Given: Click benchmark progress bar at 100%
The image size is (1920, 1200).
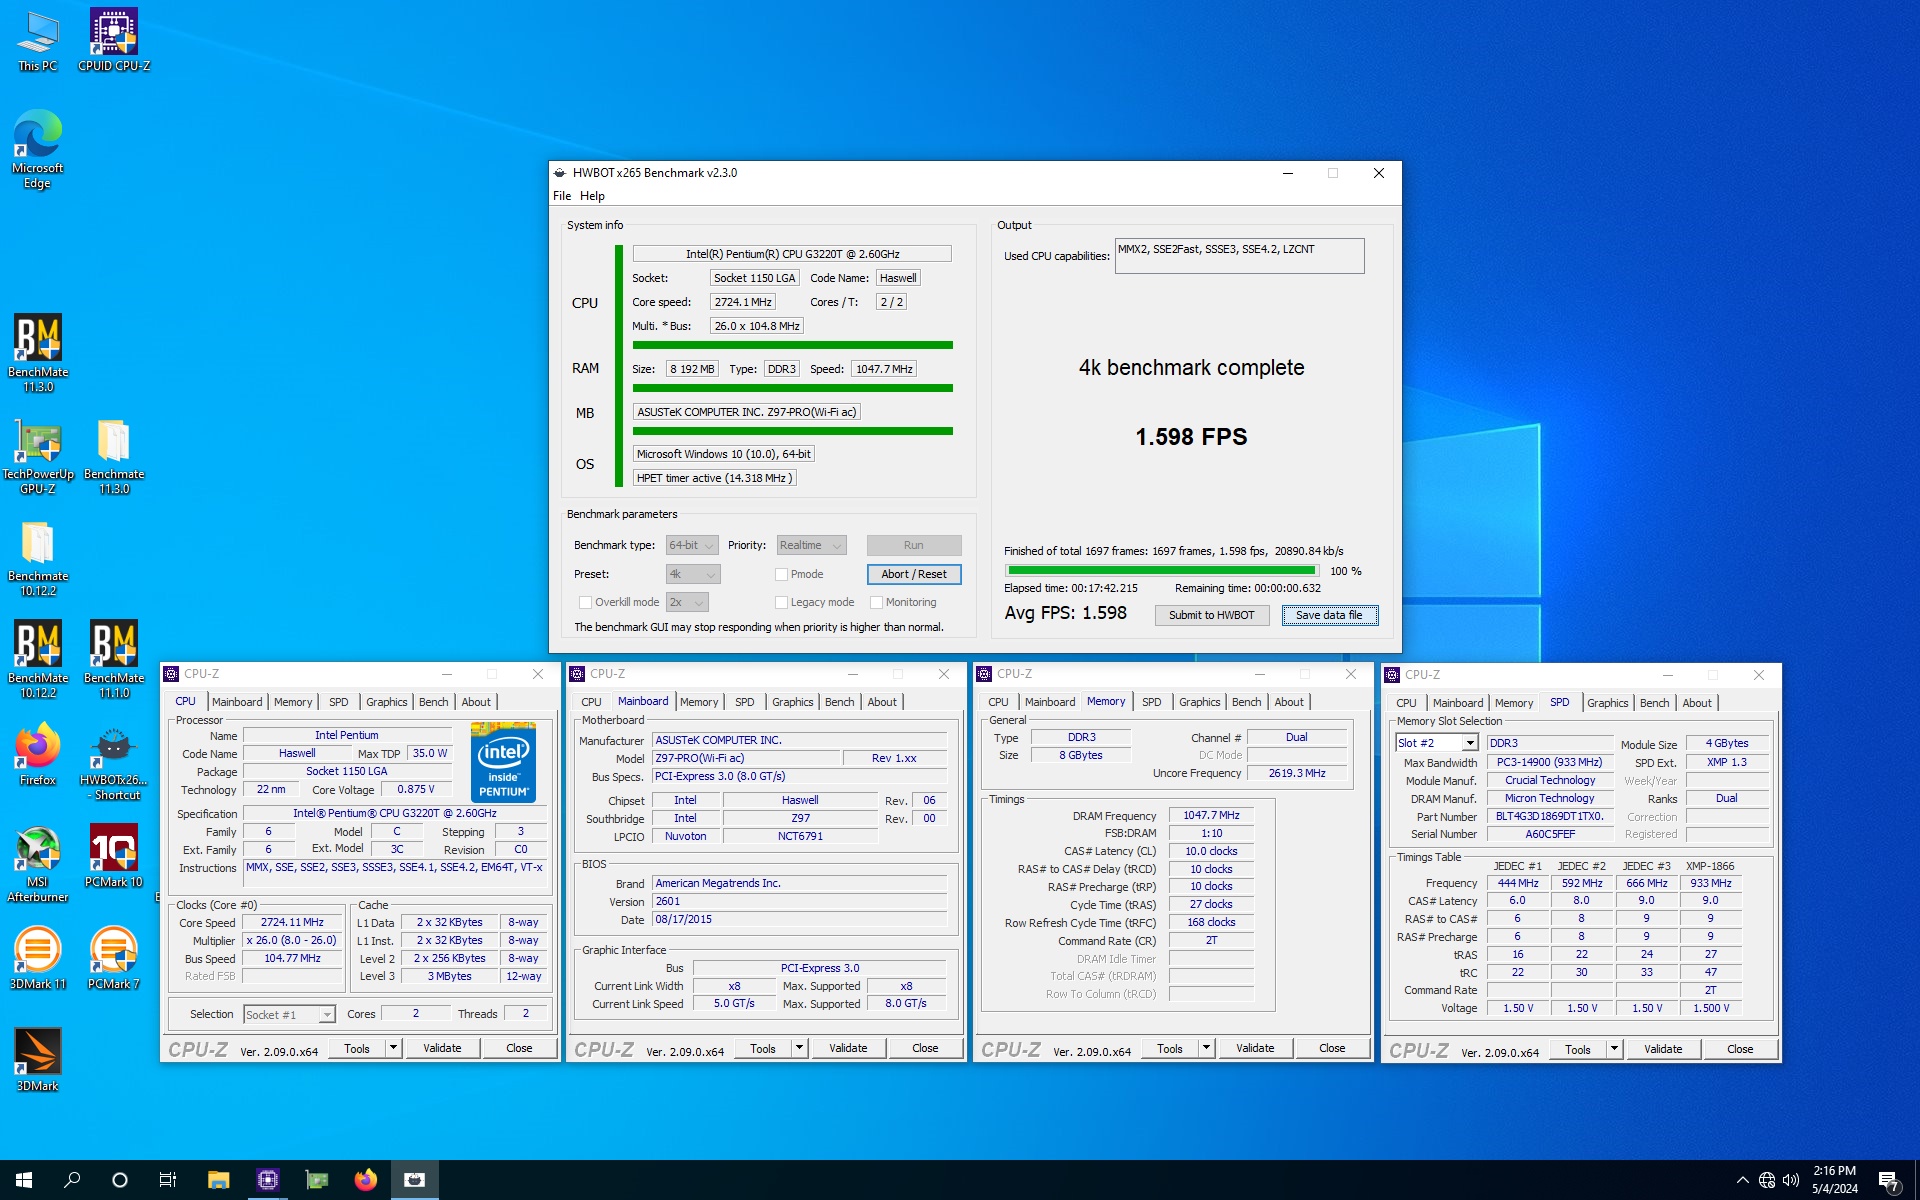Looking at the screenshot, I should tap(1162, 571).
